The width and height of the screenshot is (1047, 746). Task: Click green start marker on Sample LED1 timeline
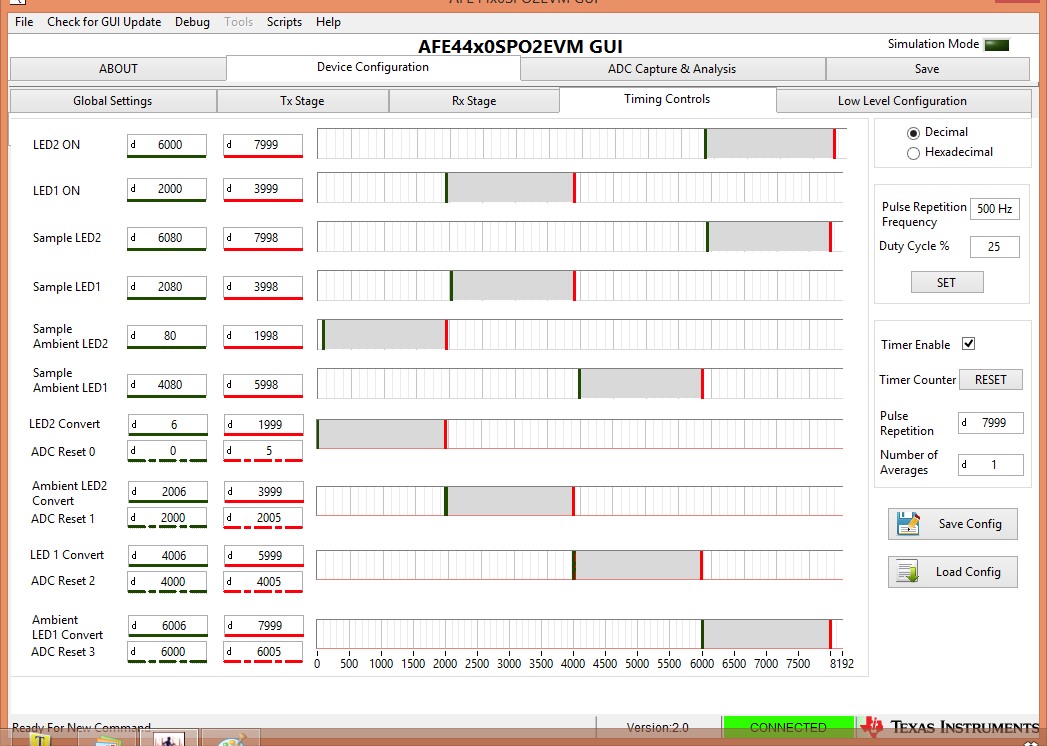[451, 285]
